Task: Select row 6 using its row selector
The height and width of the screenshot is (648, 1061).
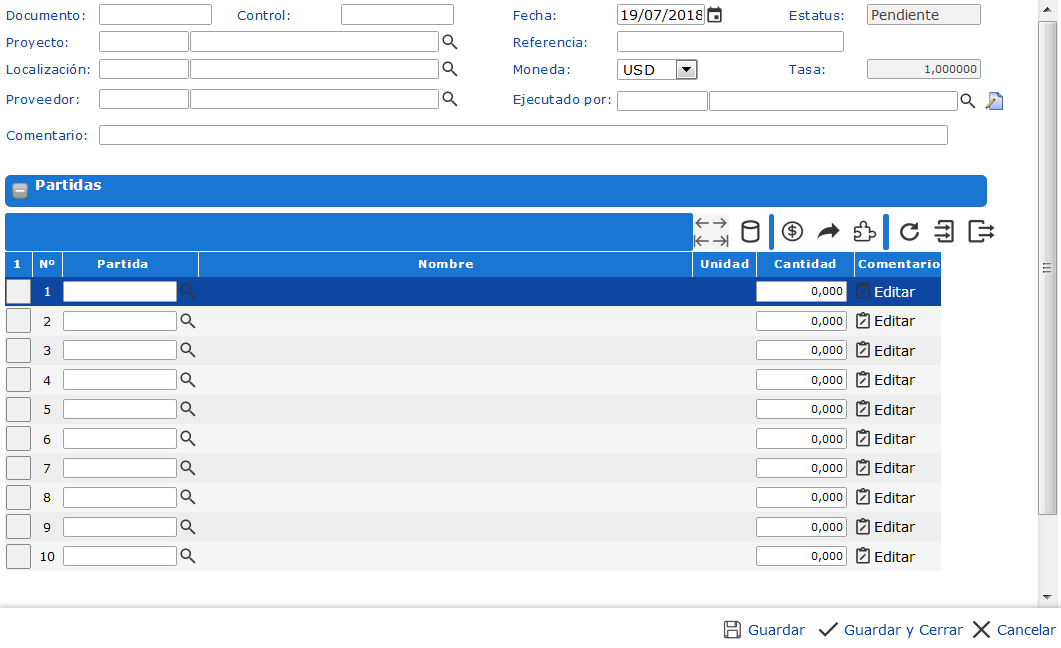Action: (18, 438)
